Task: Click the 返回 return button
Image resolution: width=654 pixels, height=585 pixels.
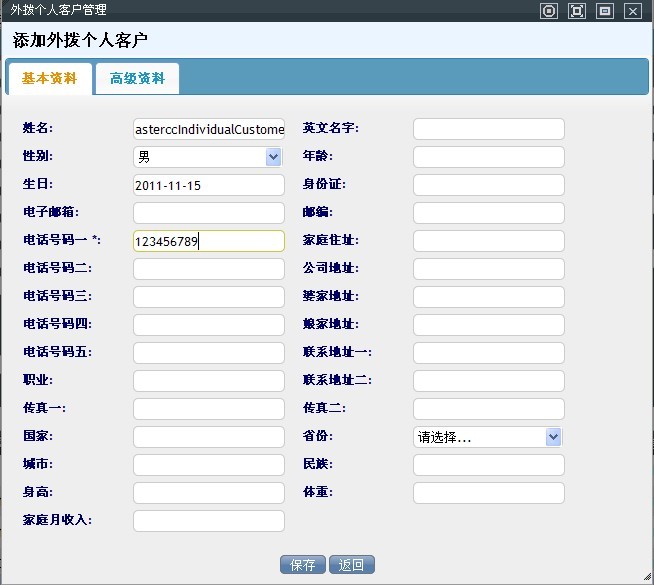Action: (x=351, y=565)
